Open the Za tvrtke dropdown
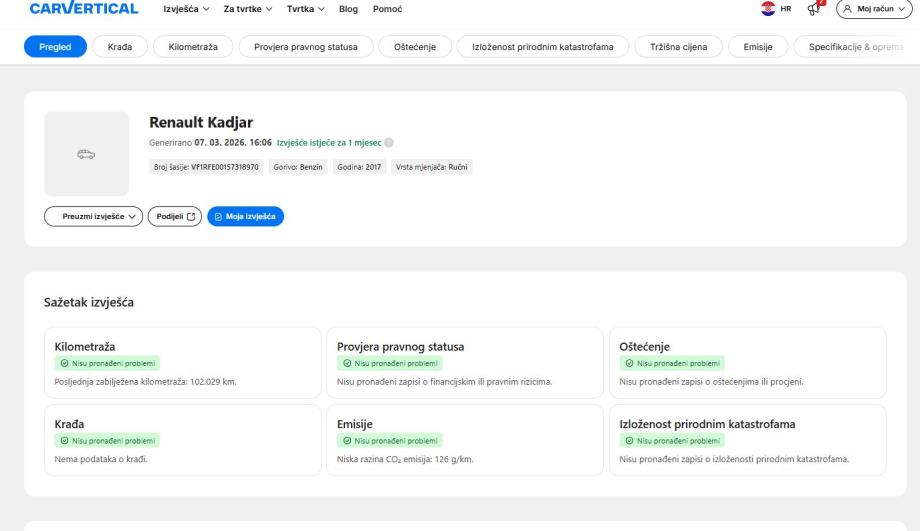Image resolution: width=920 pixels, height=531 pixels. 249,9
